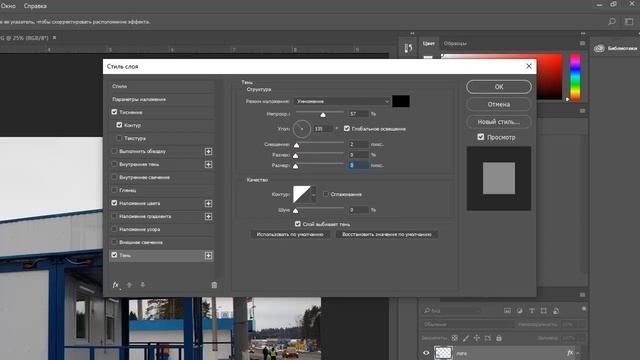Switch to the Образцы panel tab
The image size is (640, 360).
(x=455, y=43)
